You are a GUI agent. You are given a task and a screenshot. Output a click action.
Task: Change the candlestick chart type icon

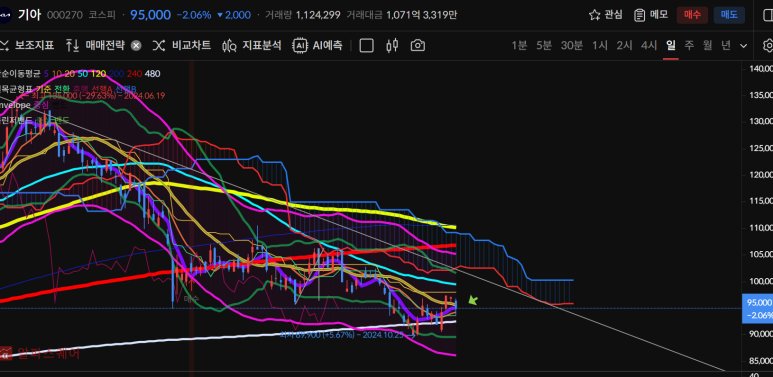coord(392,46)
